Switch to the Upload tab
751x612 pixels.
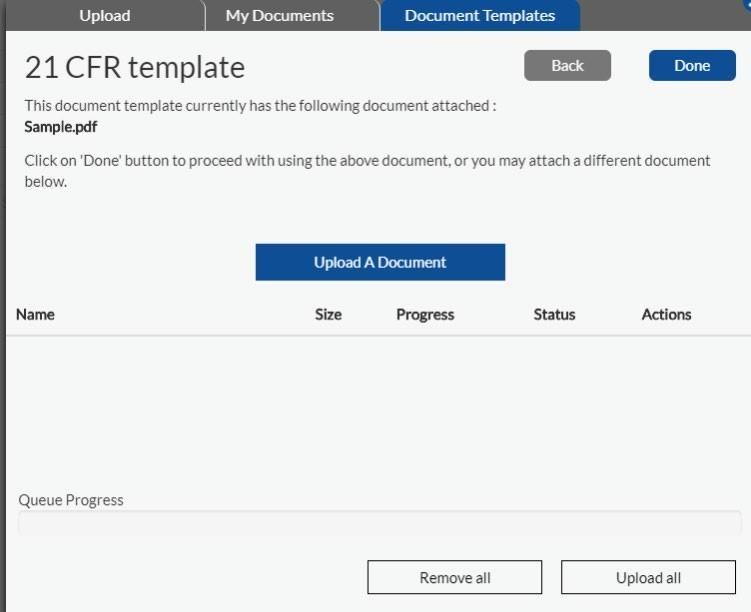pos(105,15)
